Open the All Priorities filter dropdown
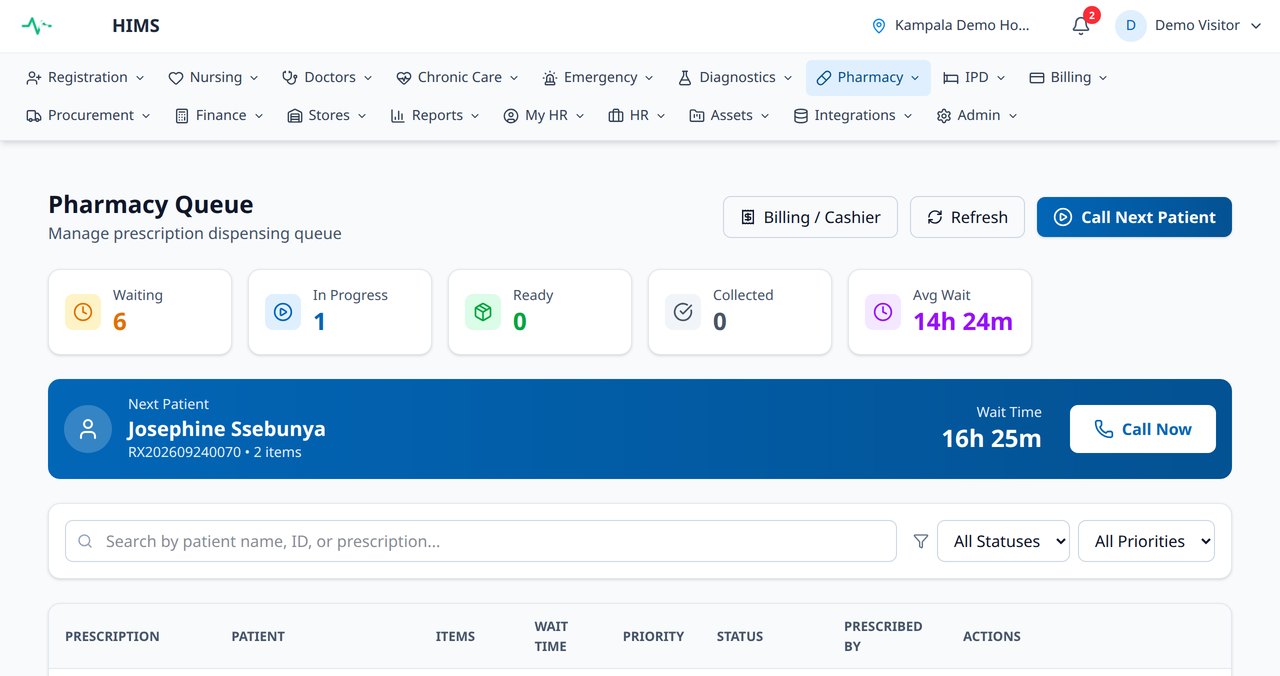The width and height of the screenshot is (1280, 676). [1146, 541]
